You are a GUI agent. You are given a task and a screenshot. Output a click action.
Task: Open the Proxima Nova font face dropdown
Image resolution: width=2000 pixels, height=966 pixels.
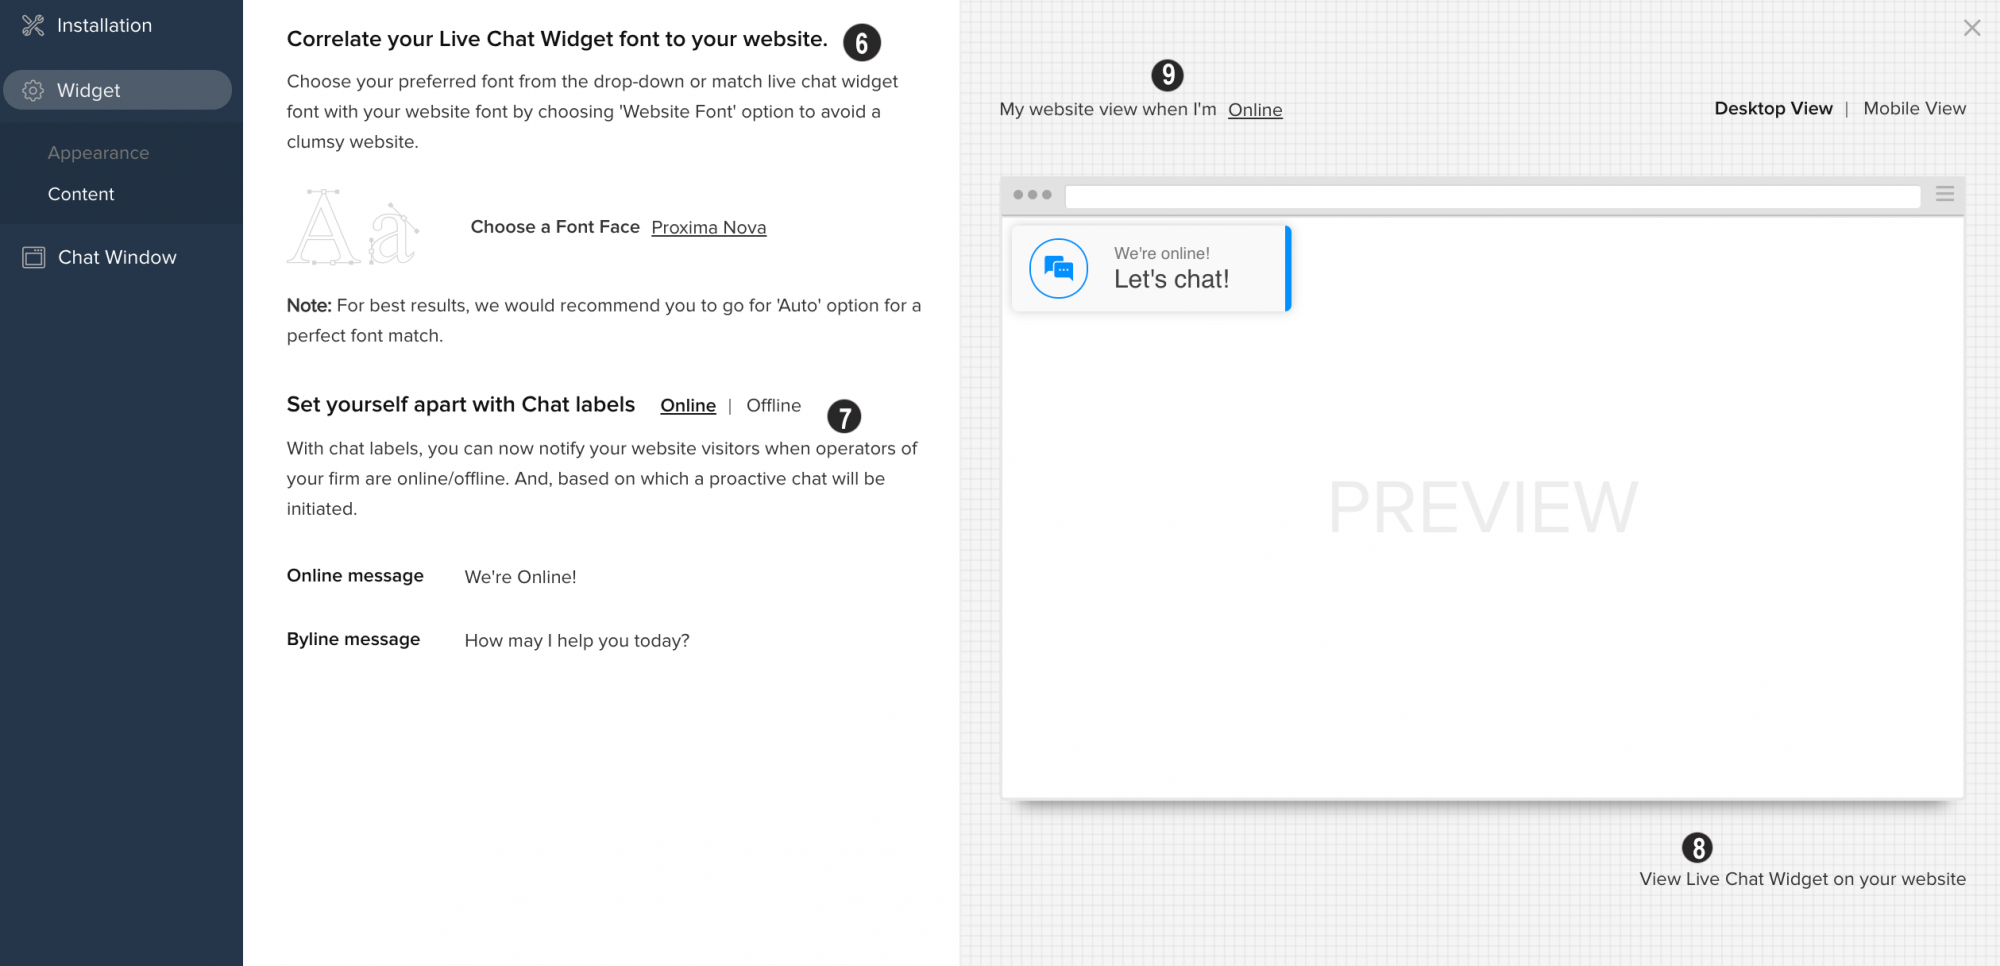click(x=708, y=227)
